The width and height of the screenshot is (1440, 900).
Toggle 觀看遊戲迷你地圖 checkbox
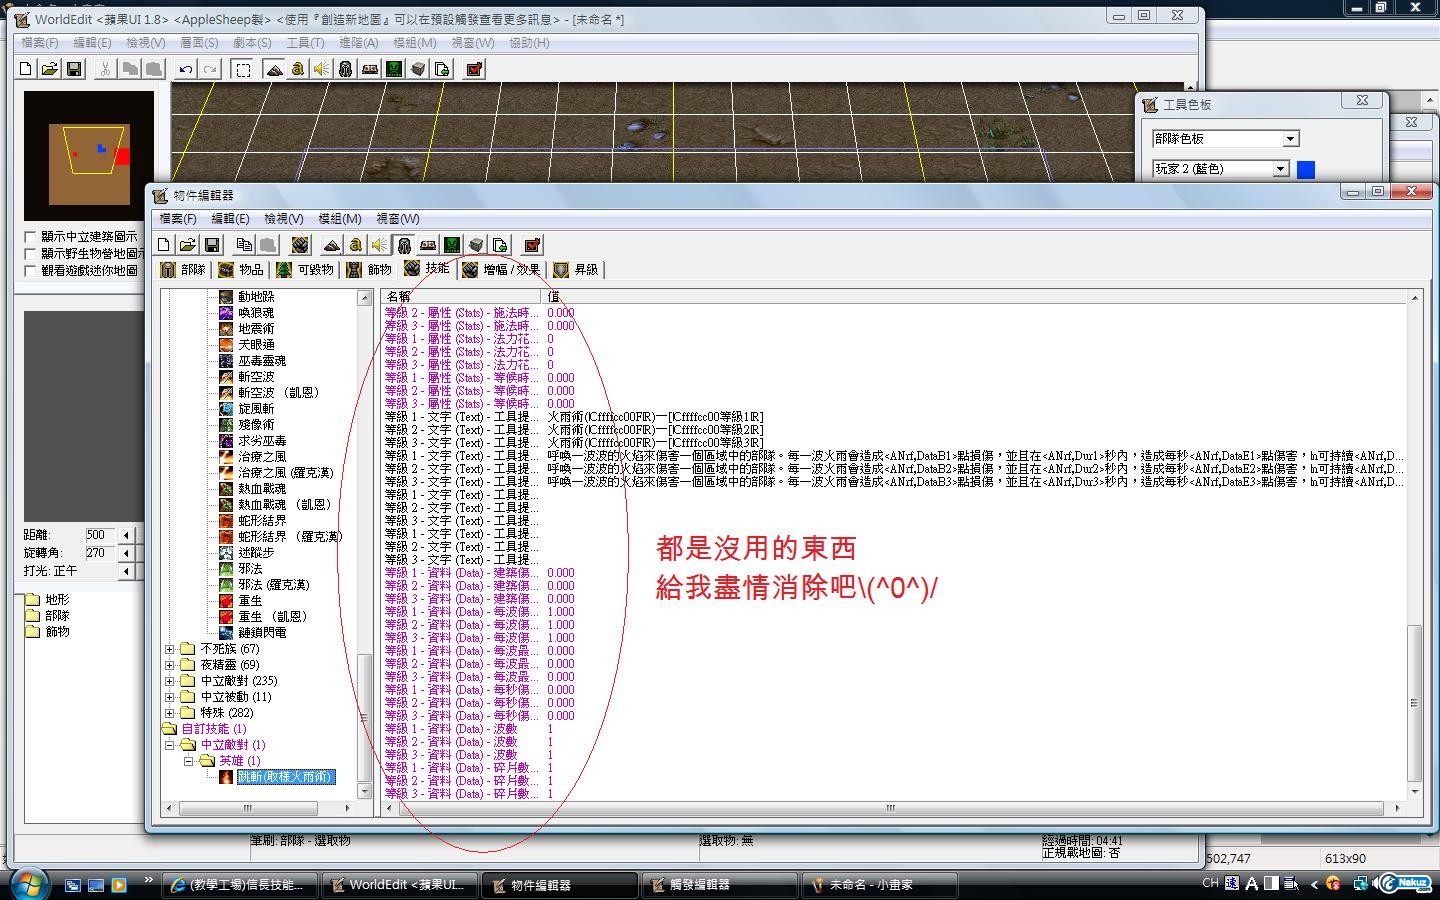(30, 271)
